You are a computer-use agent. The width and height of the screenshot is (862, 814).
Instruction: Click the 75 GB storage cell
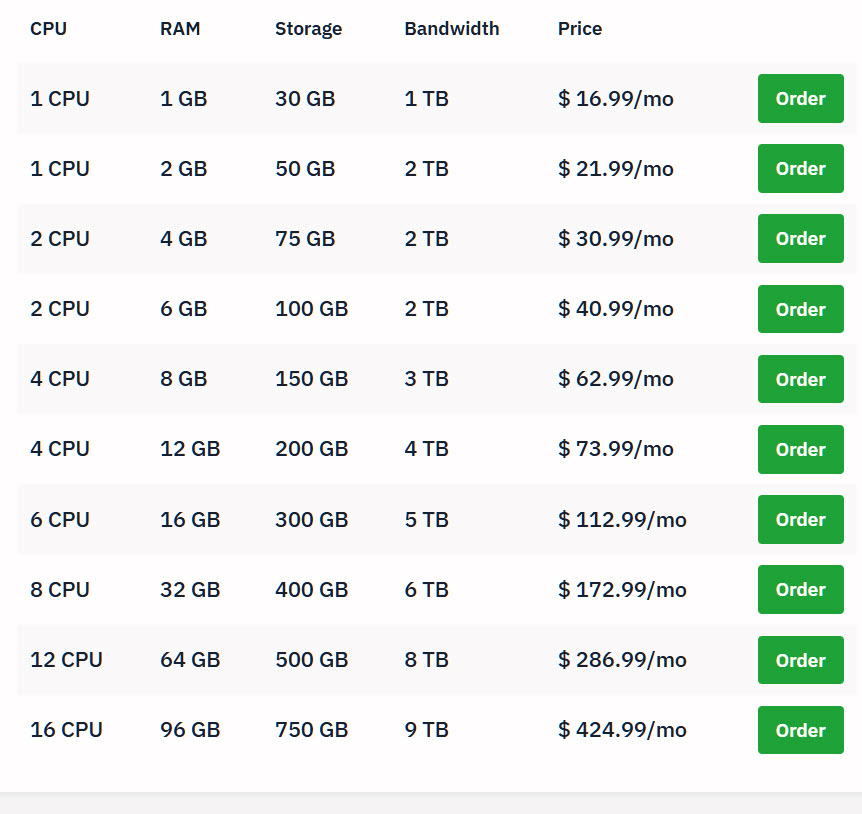(x=305, y=239)
